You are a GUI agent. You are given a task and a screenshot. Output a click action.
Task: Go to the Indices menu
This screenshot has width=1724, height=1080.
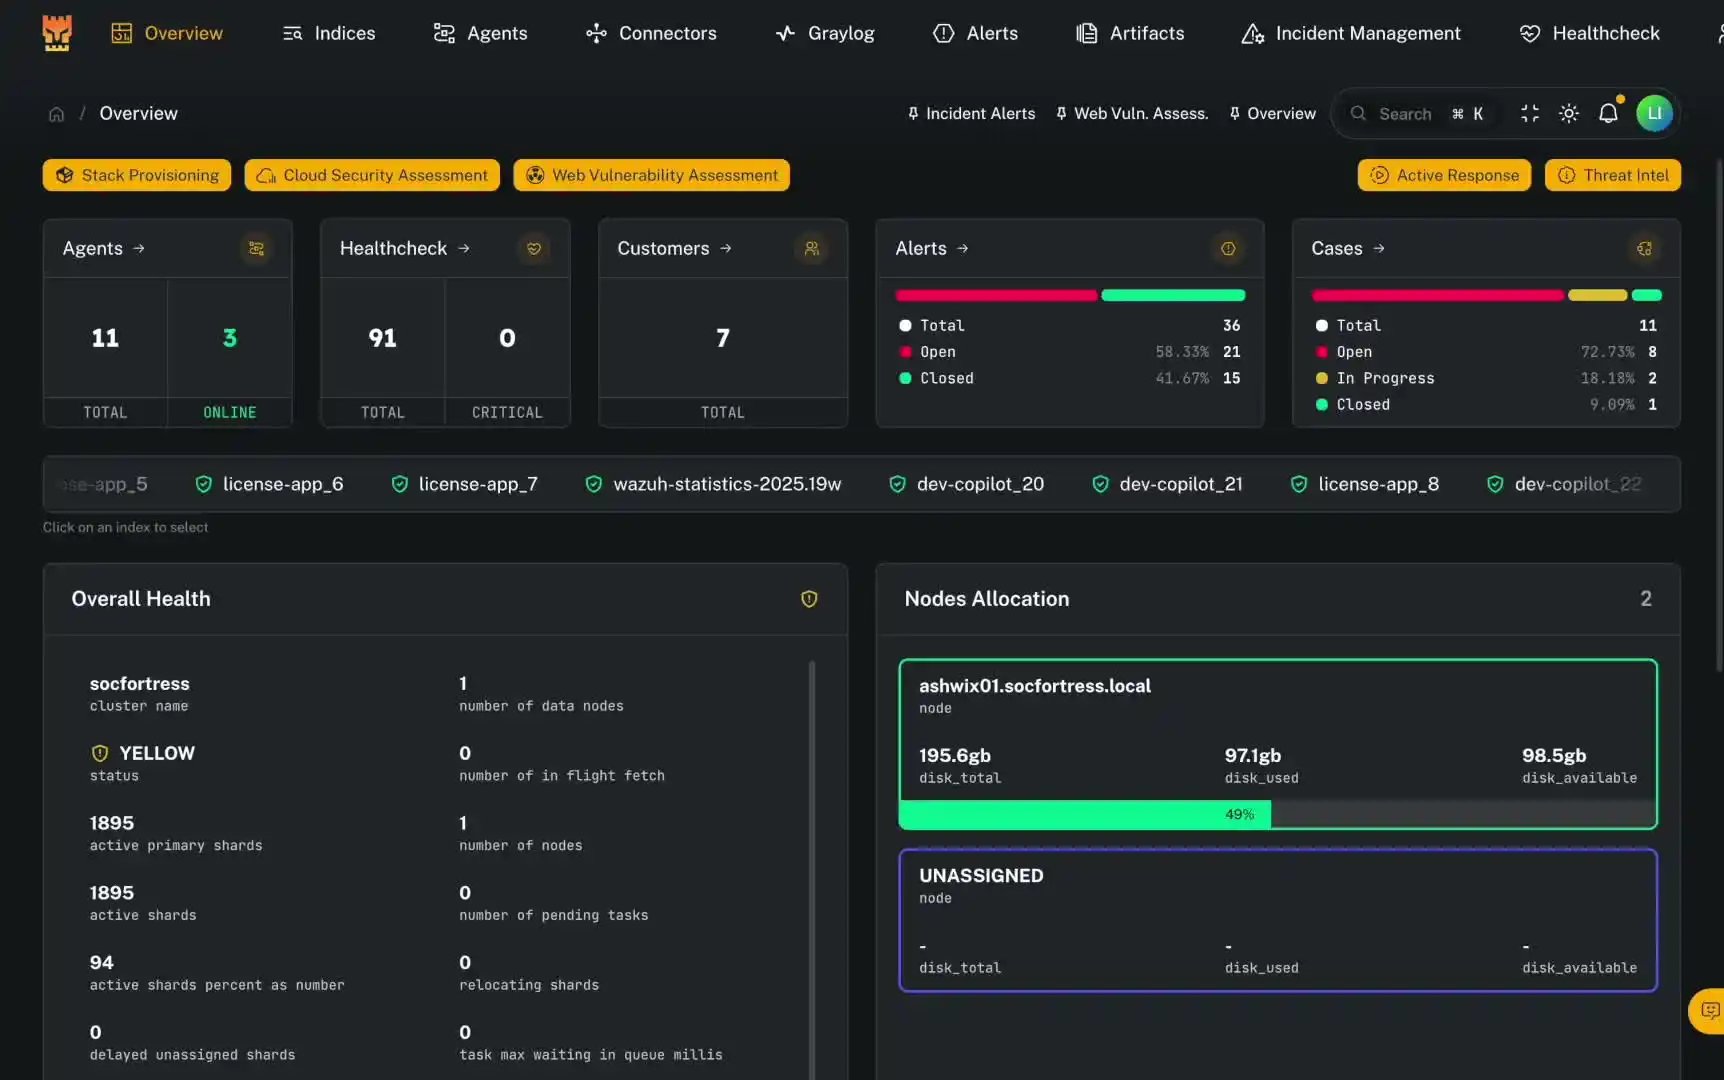tap(329, 33)
